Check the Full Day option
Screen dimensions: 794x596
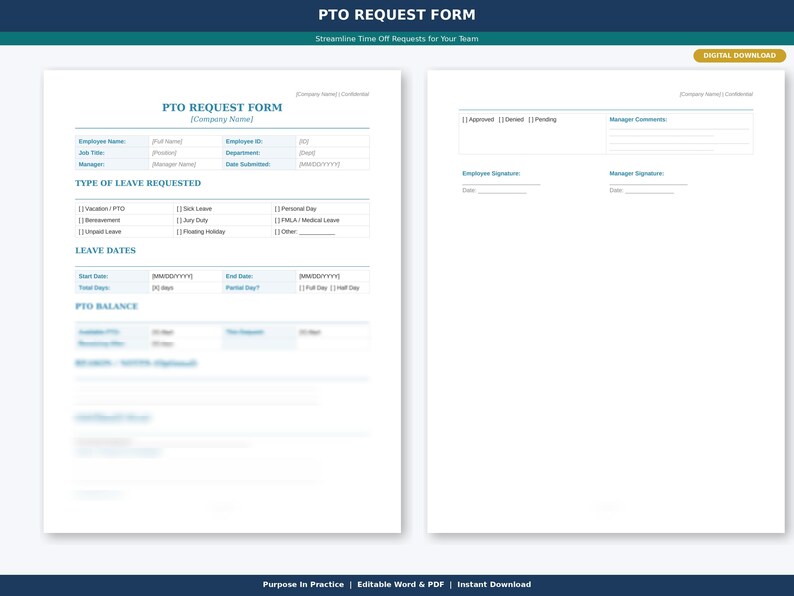[x=302, y=288]
